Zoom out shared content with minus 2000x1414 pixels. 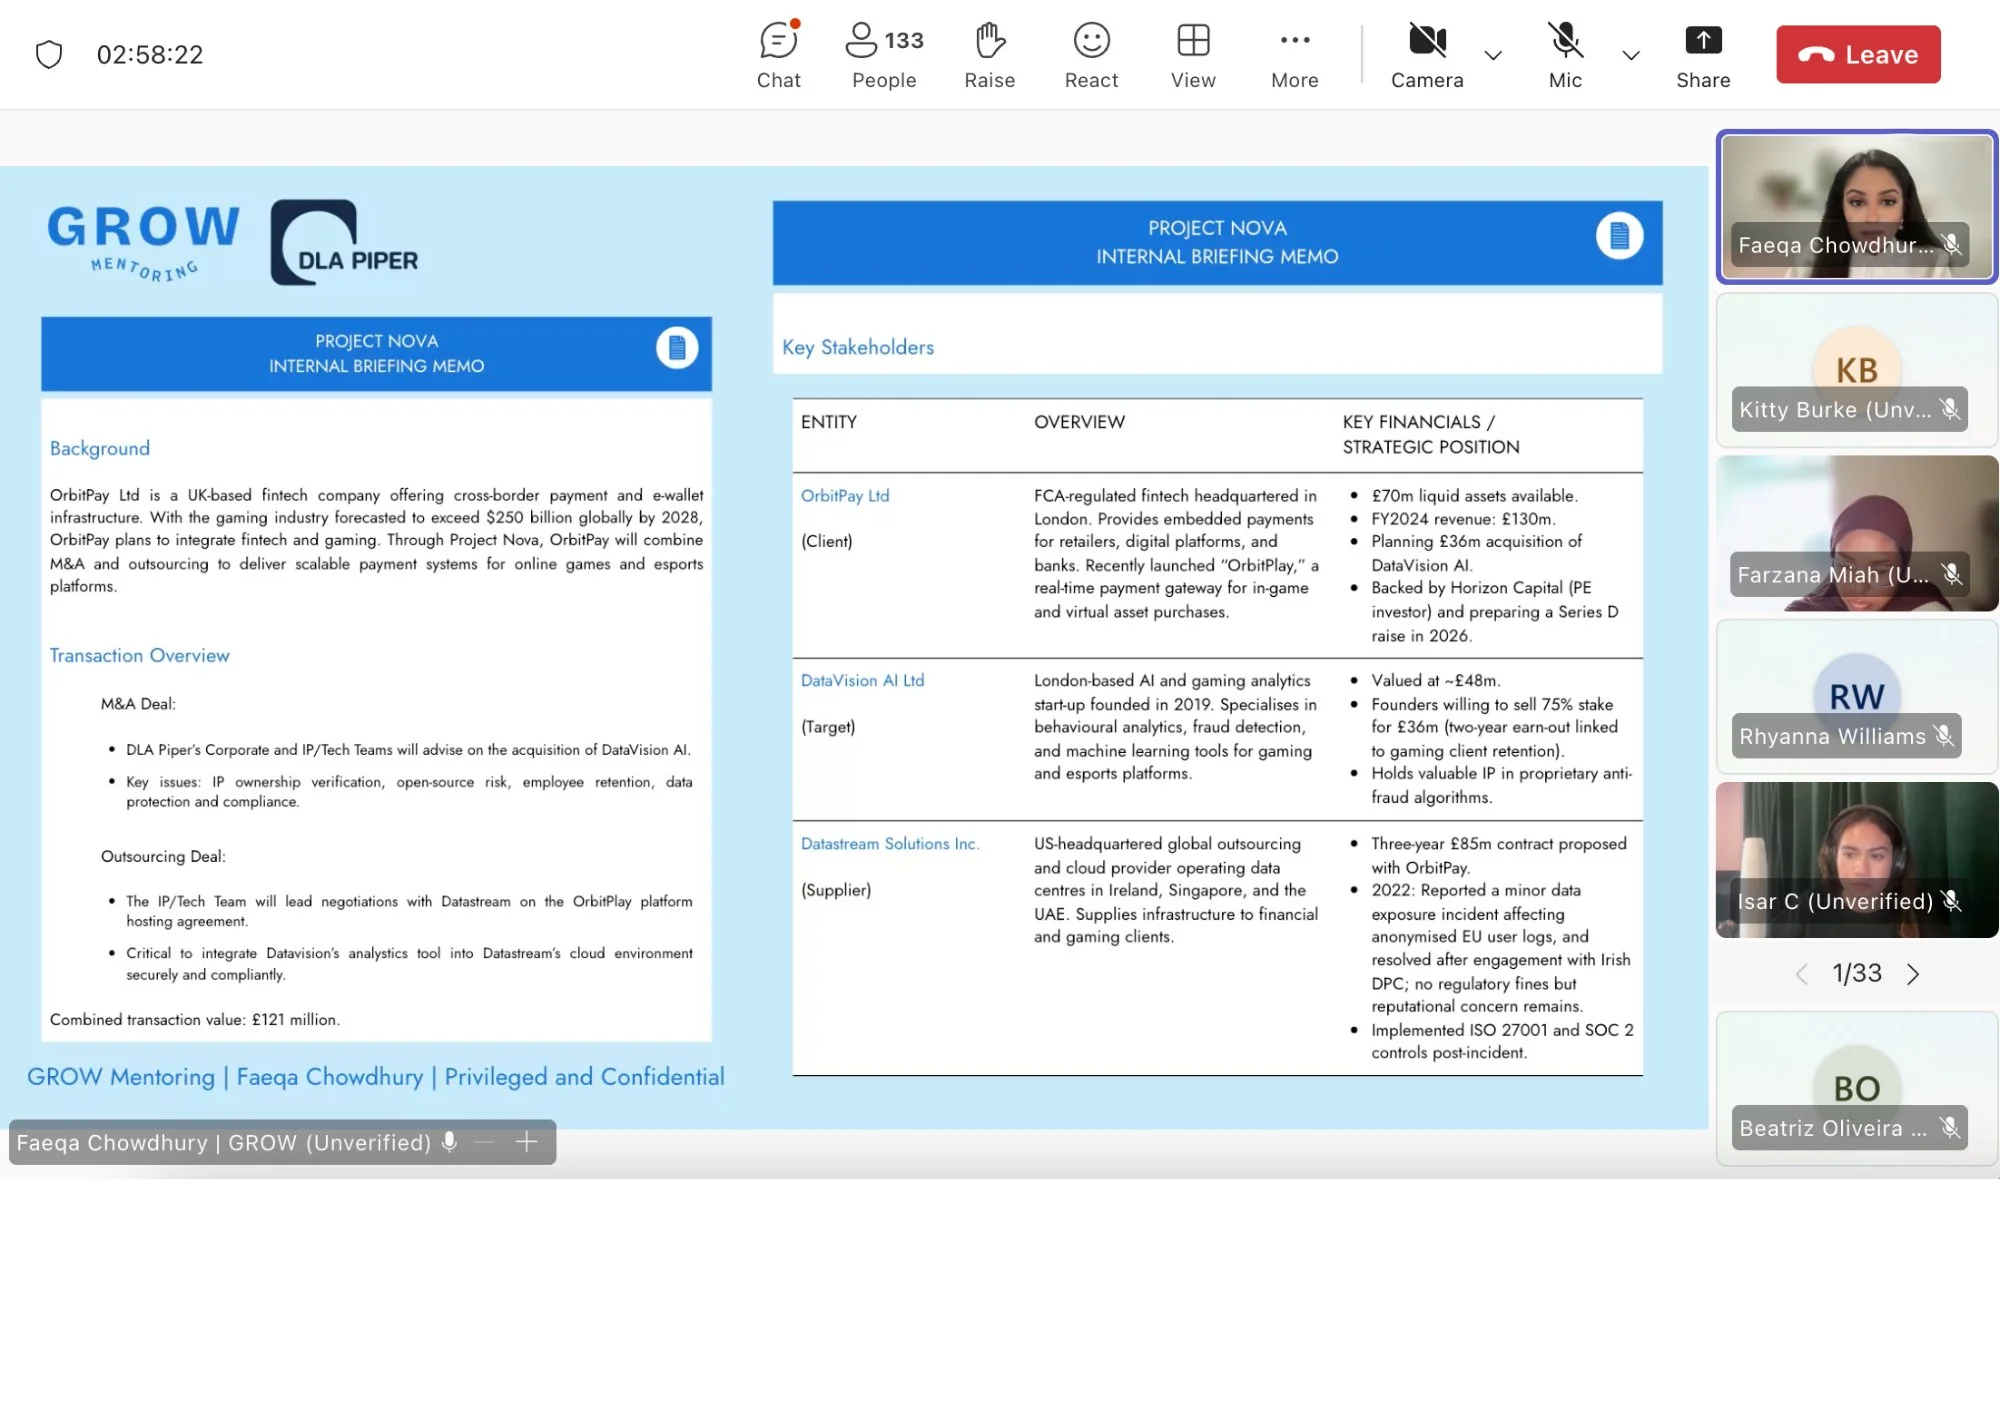pyautogui.click(x=485, y=1142)
